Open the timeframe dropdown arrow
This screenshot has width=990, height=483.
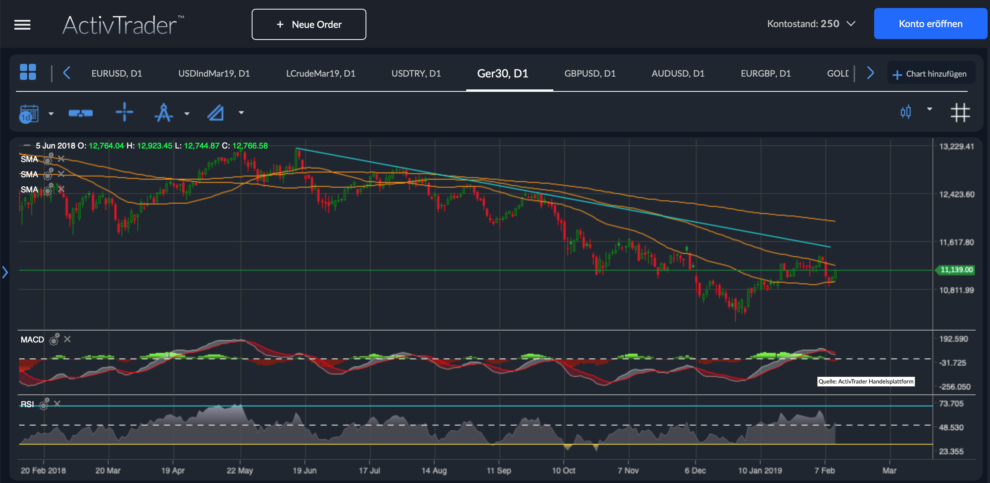pos(51,114)
